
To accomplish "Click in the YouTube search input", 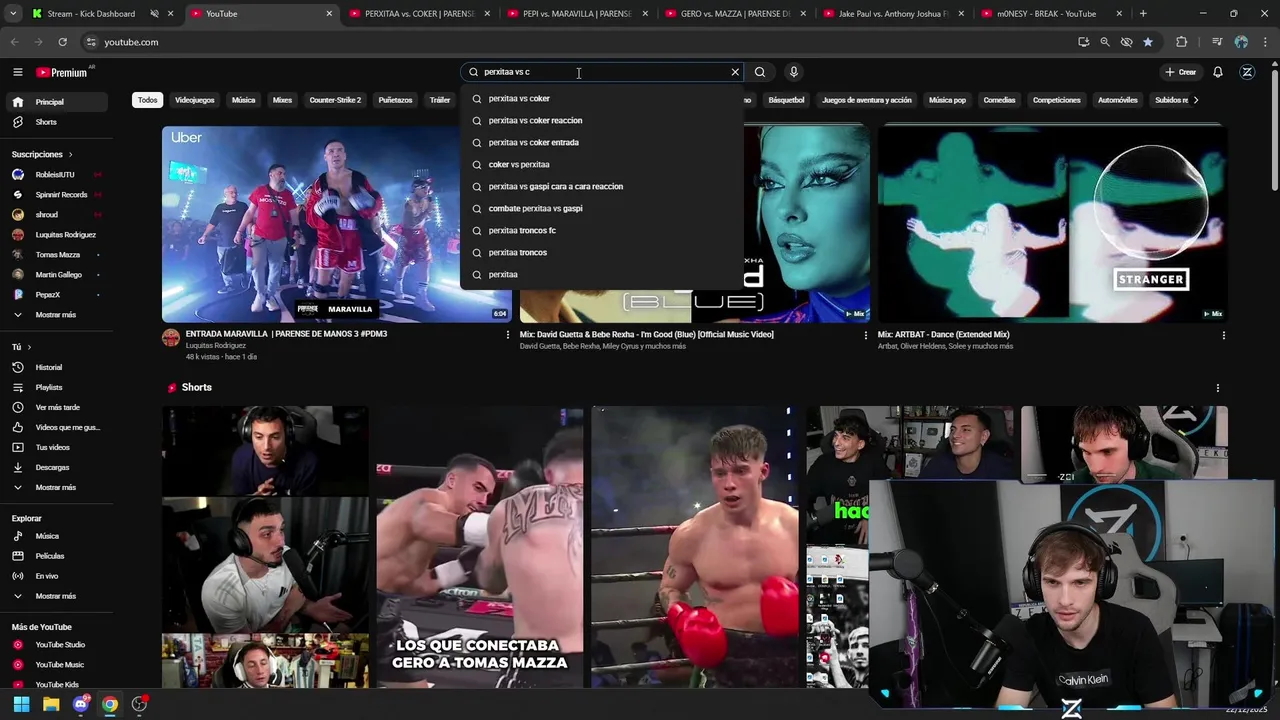I will pos(600,72).
